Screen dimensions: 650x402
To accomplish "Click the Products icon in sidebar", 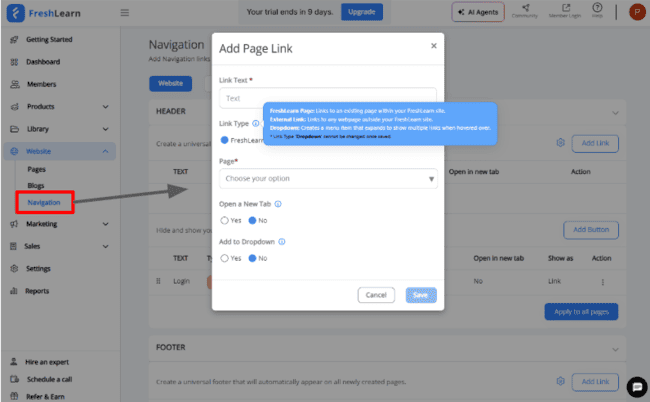I will coord(15,107).
